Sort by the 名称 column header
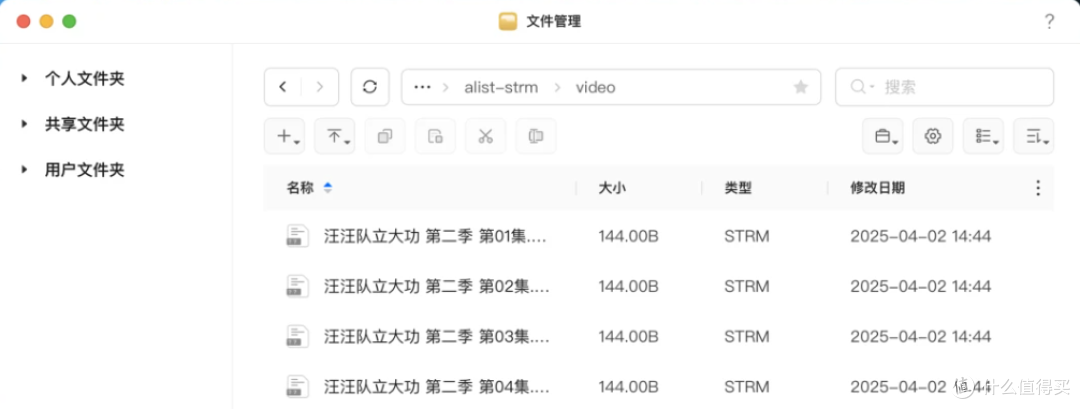1080x409 pixels. (300, 188)
